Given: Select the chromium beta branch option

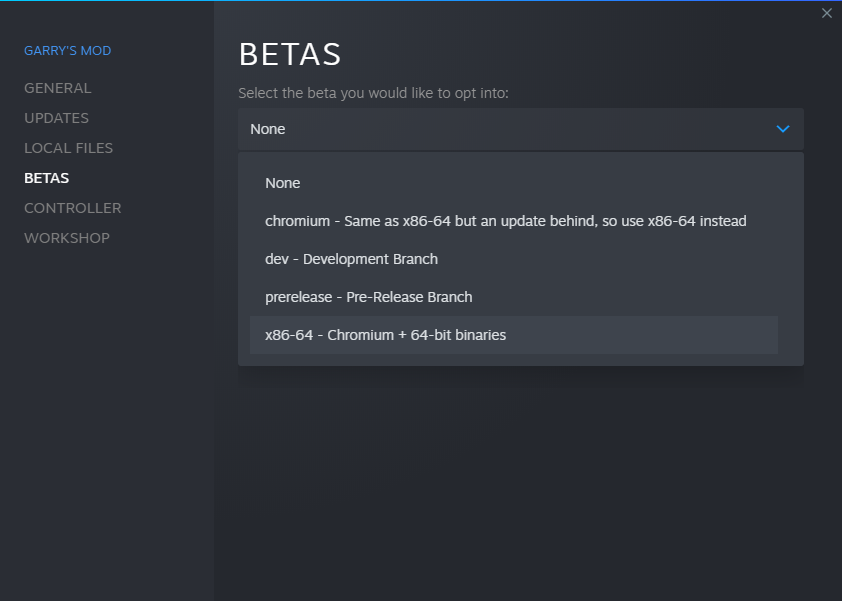Looking at the screenshot, I should (513, 221).
